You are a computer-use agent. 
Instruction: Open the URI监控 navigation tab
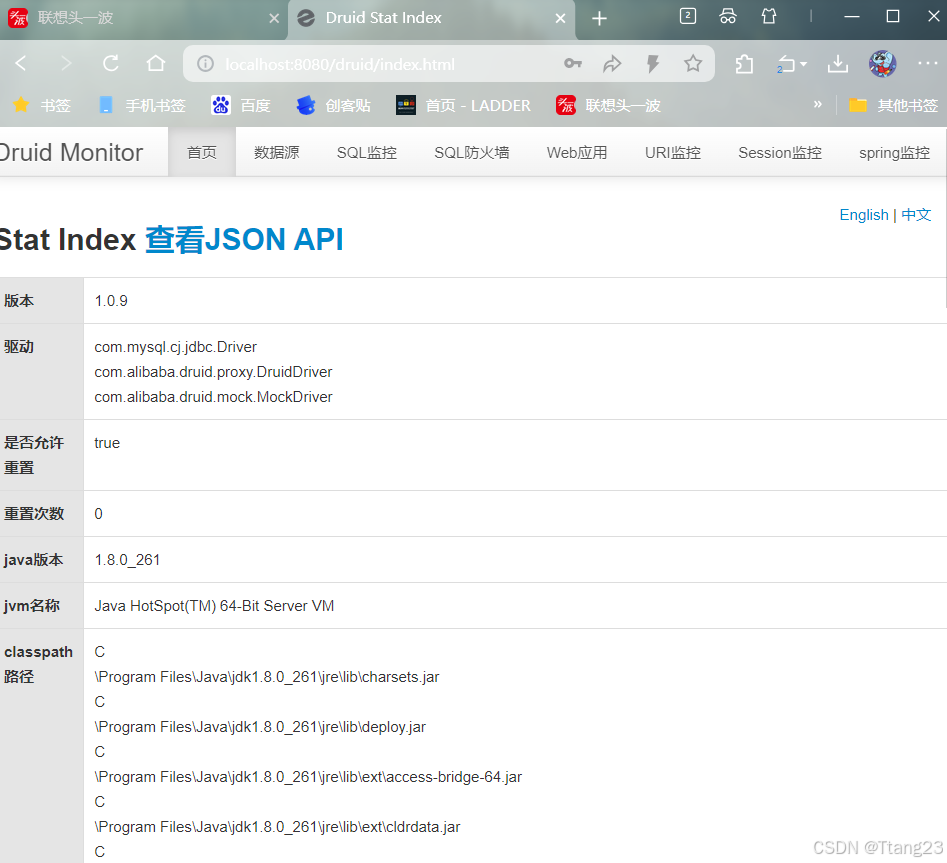(x=673, y=152)
